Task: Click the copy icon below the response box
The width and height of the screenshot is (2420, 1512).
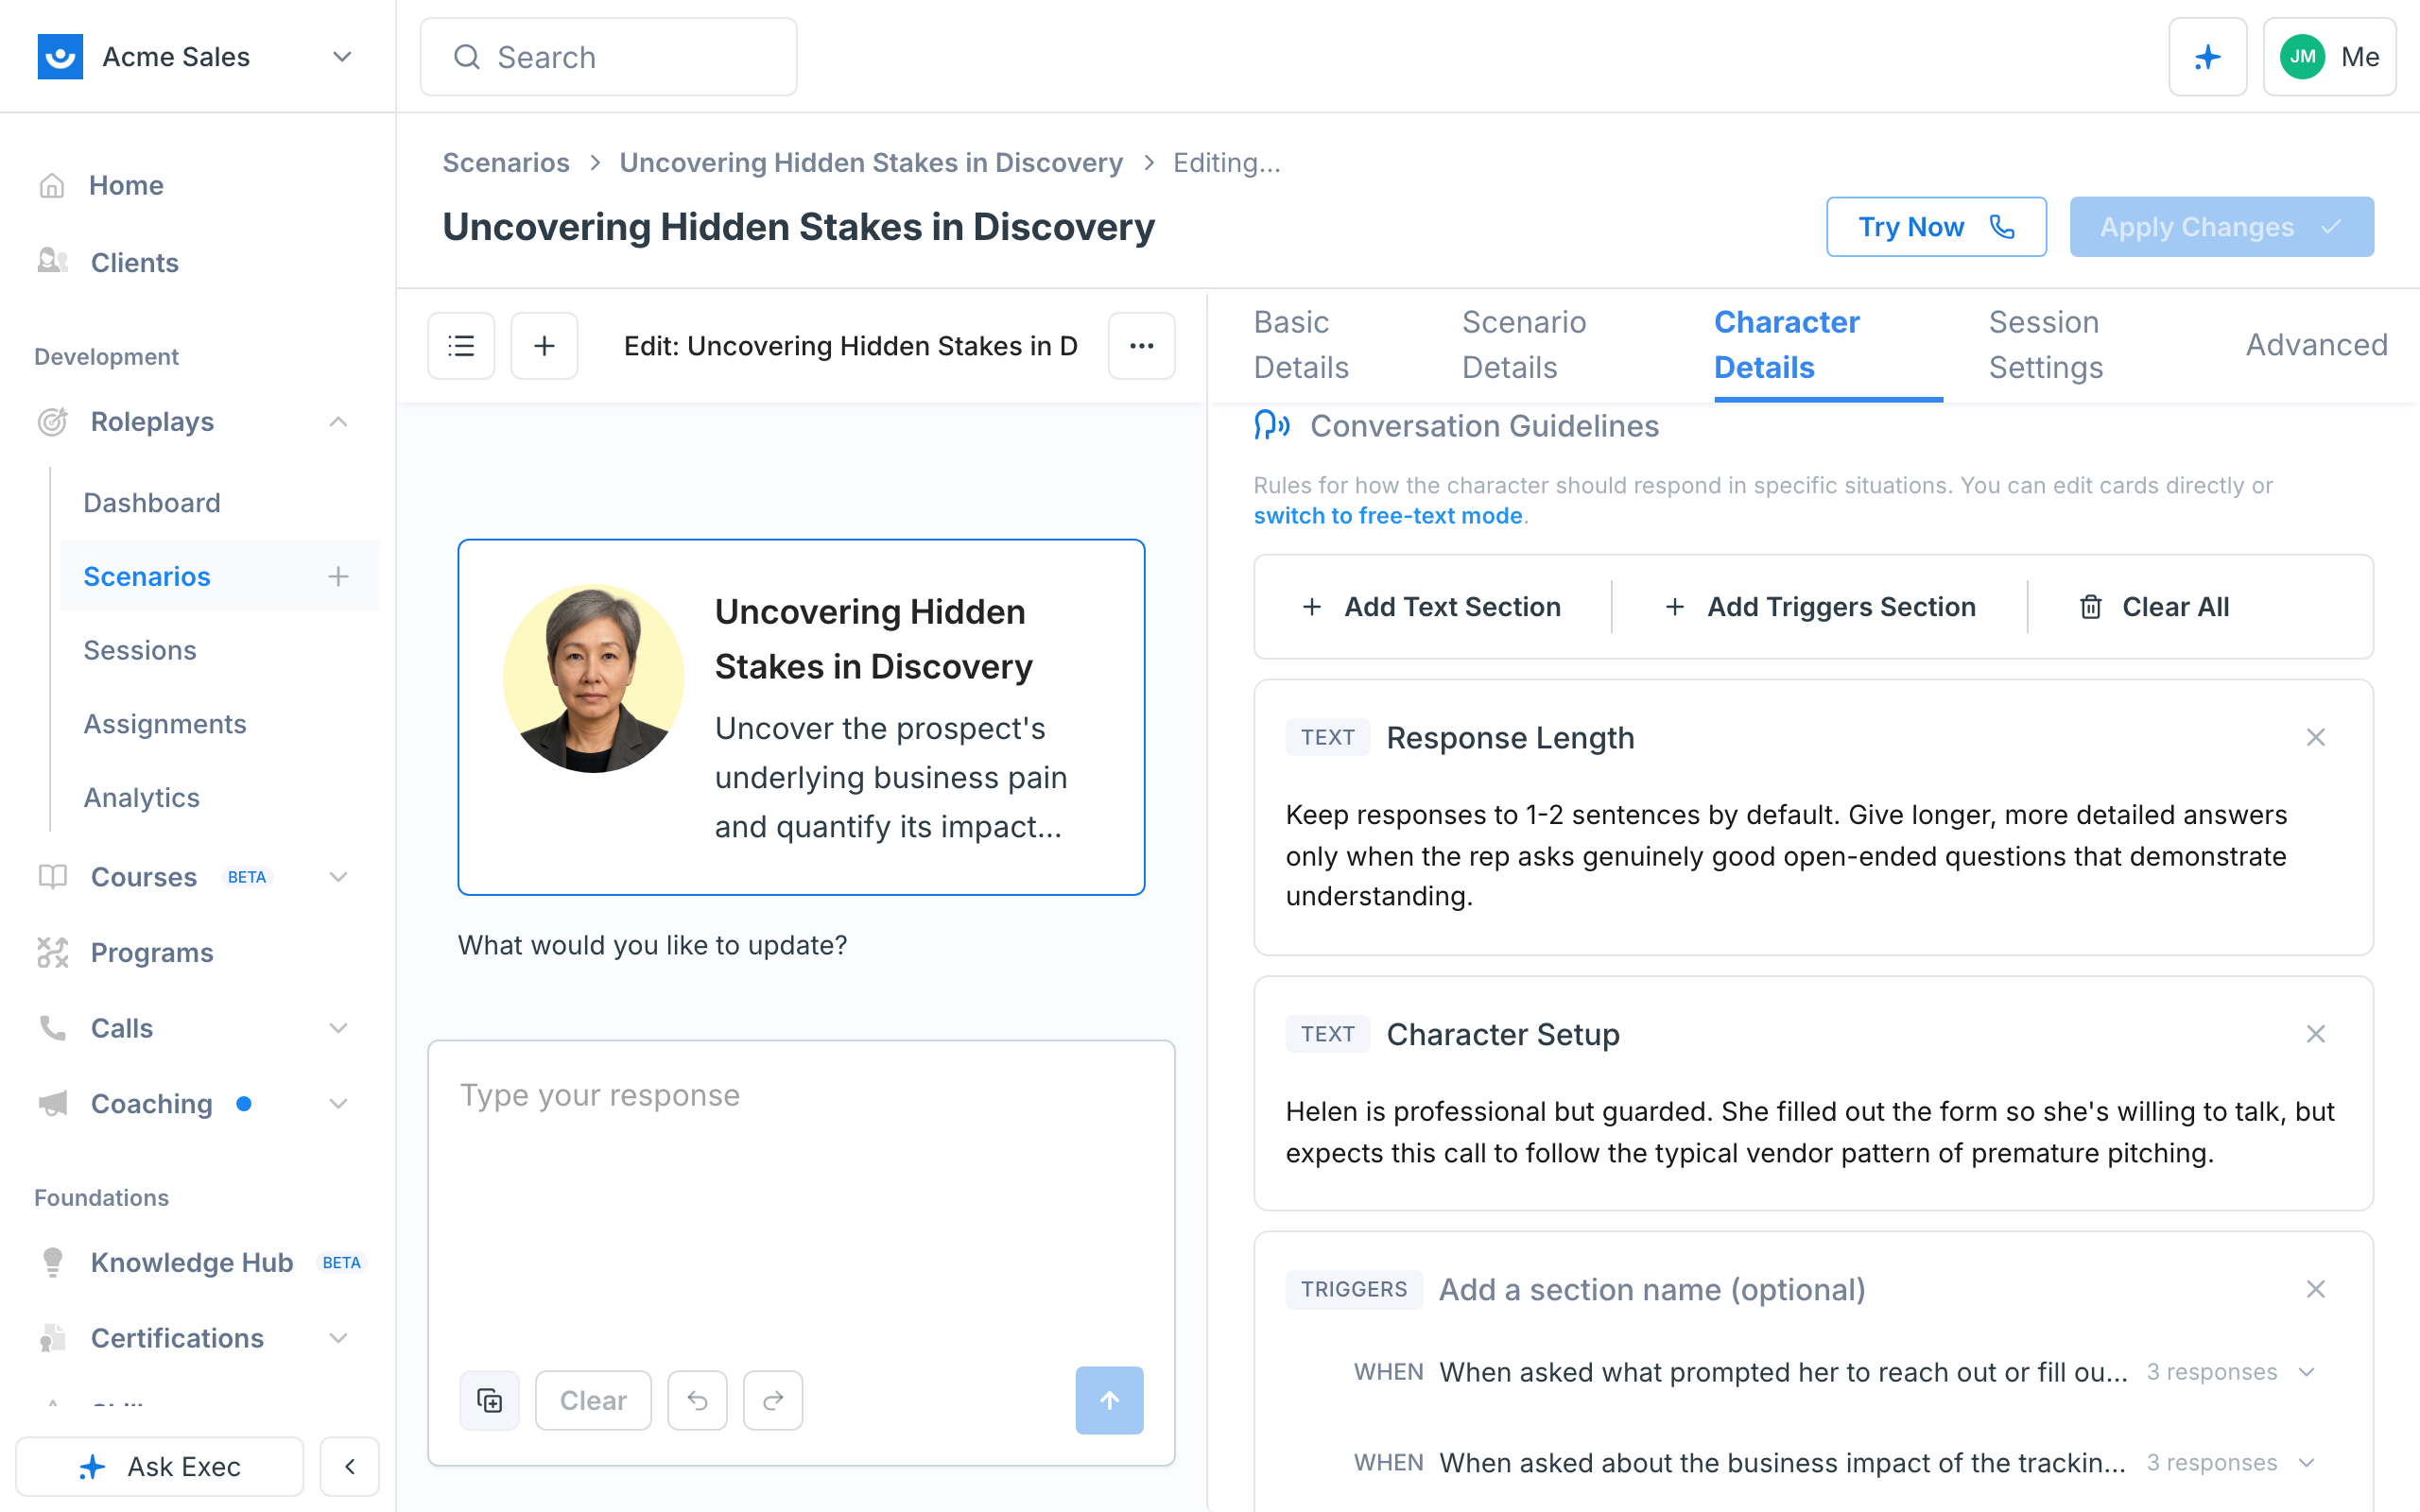Action: pyautogui.click(x=489, y=1400)
